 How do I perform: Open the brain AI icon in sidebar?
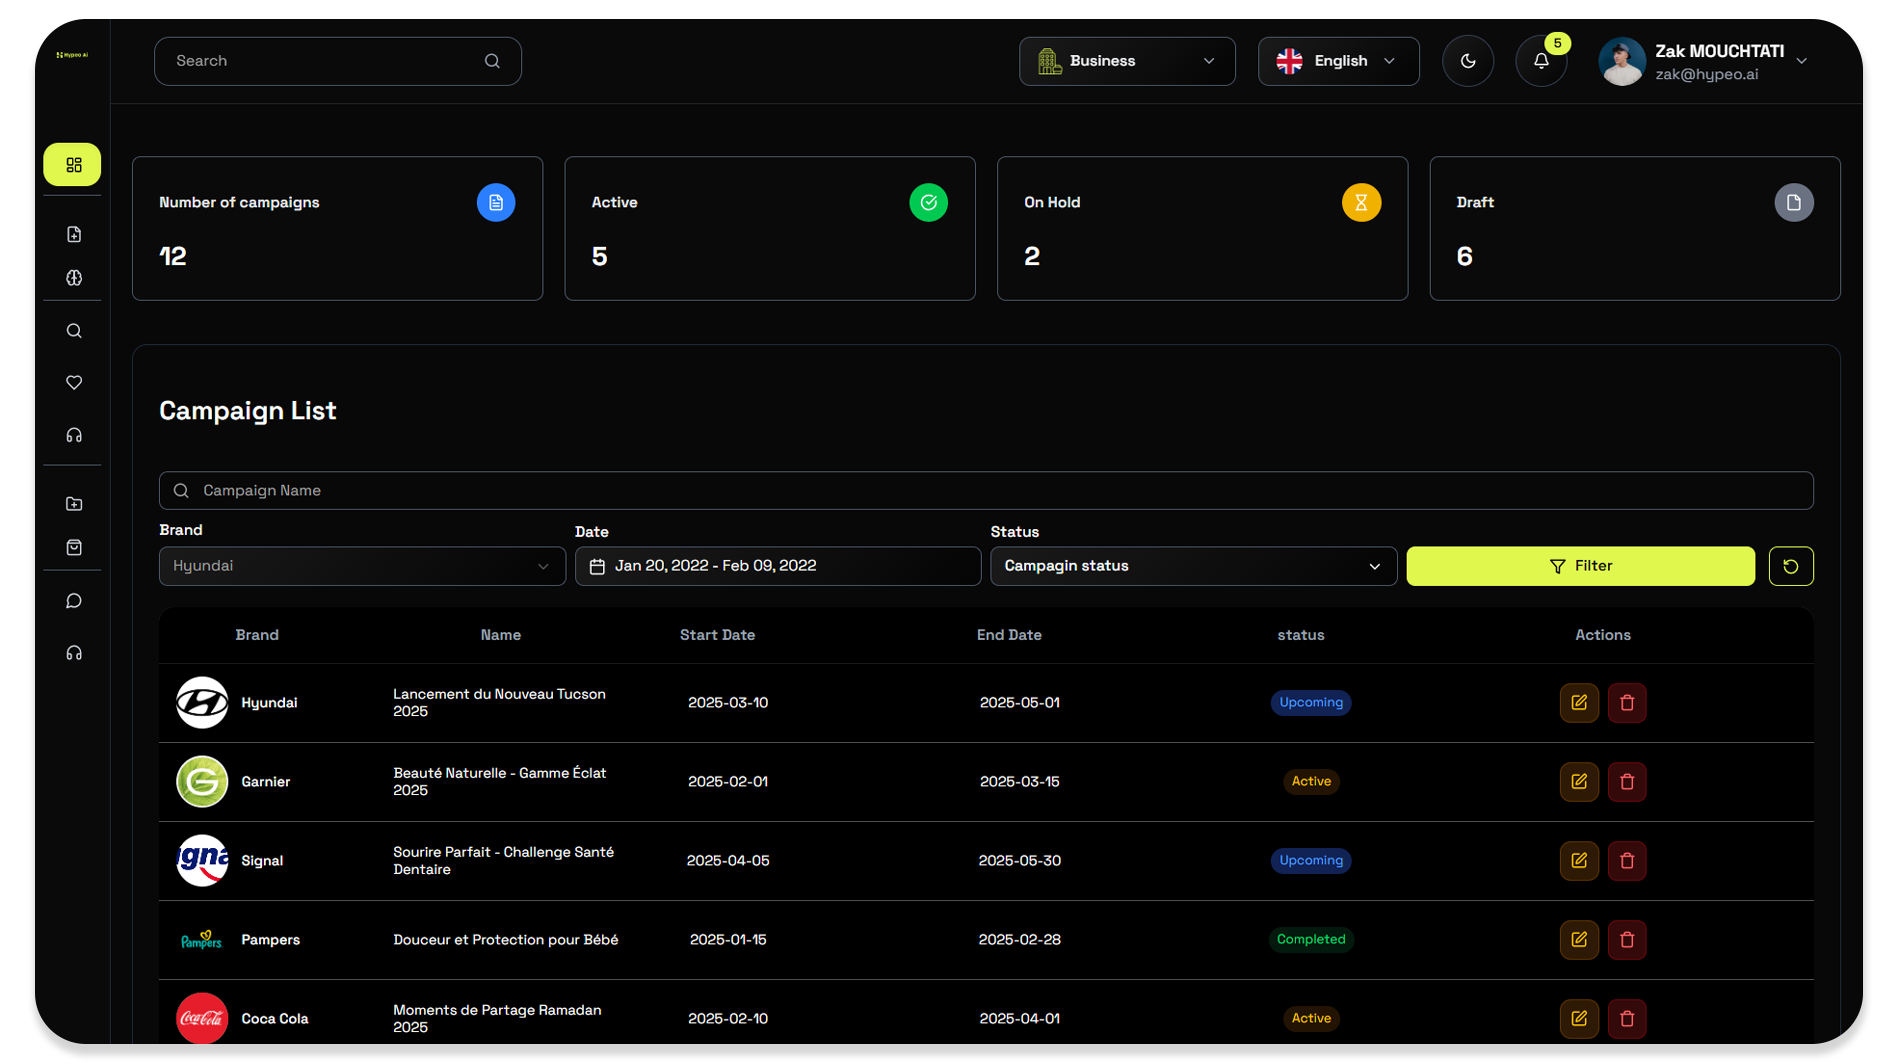click(74, 278)
